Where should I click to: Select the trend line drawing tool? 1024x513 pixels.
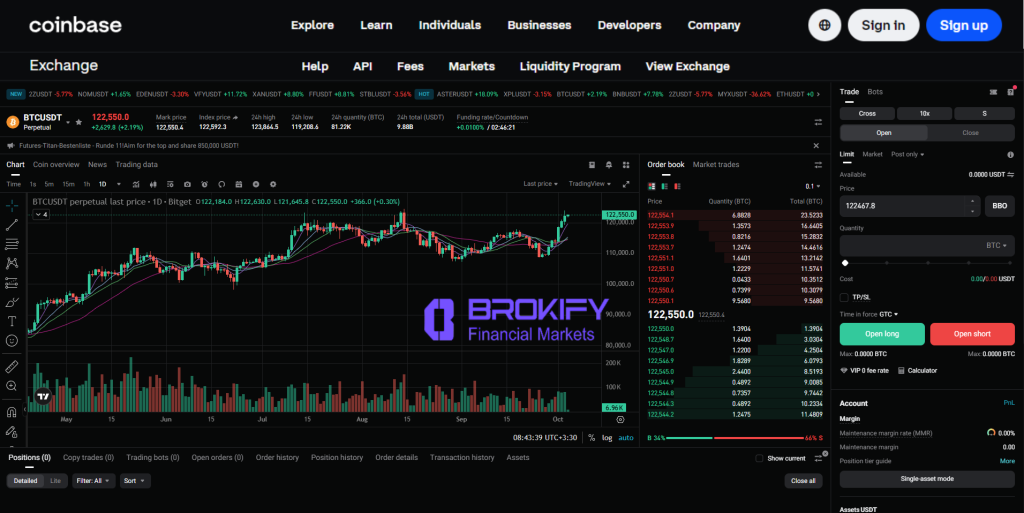pyautogui.click(x=12, y=224)
